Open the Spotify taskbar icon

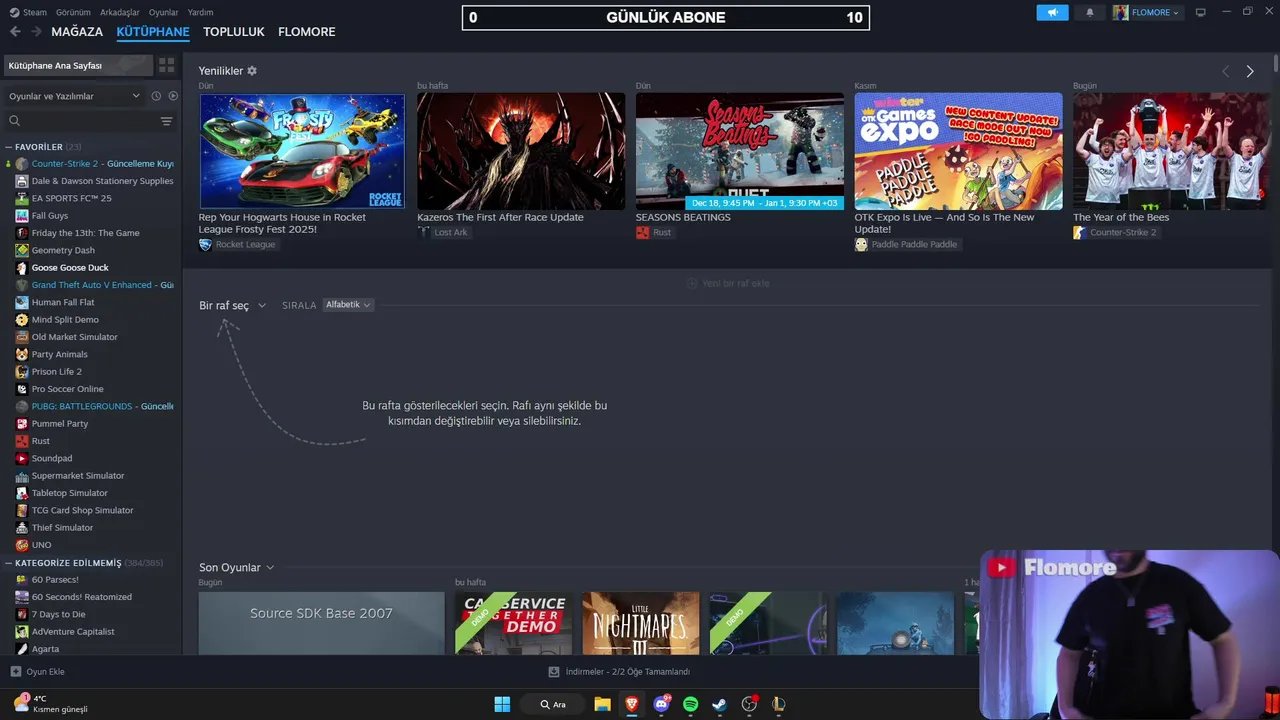(690, 704)
